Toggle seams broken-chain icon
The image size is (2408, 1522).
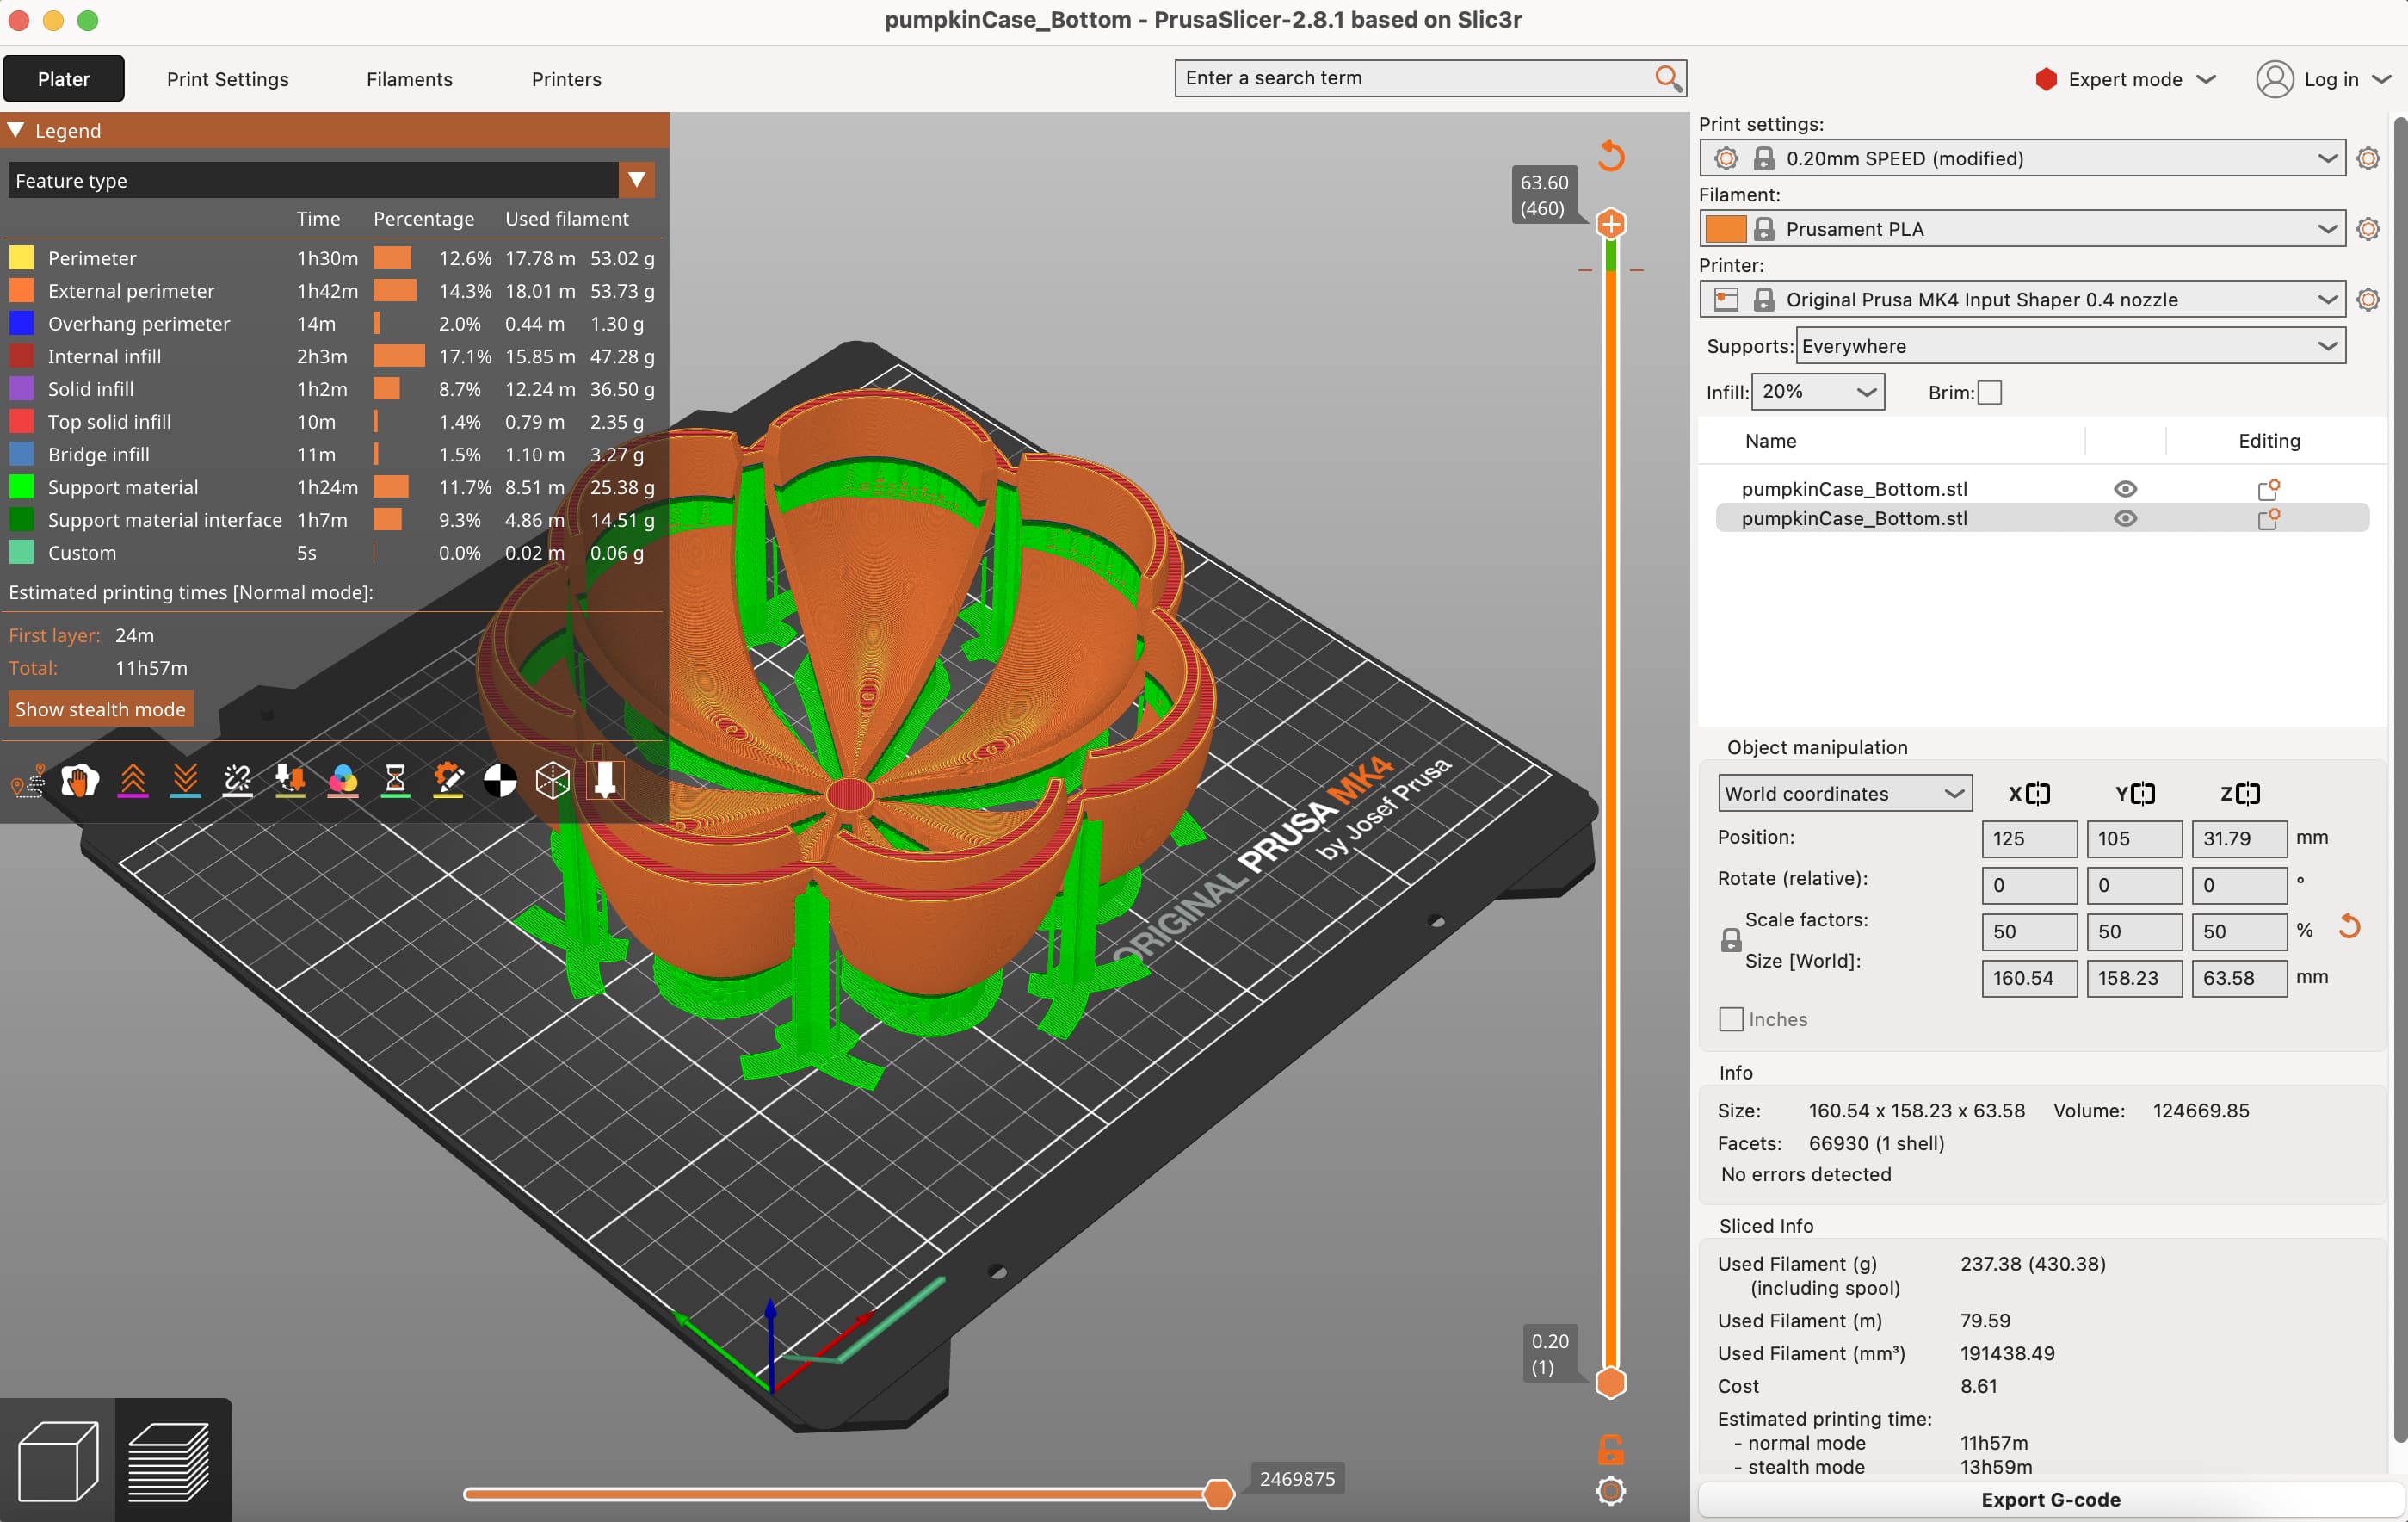pyautogui.click(x=238, y=781)
